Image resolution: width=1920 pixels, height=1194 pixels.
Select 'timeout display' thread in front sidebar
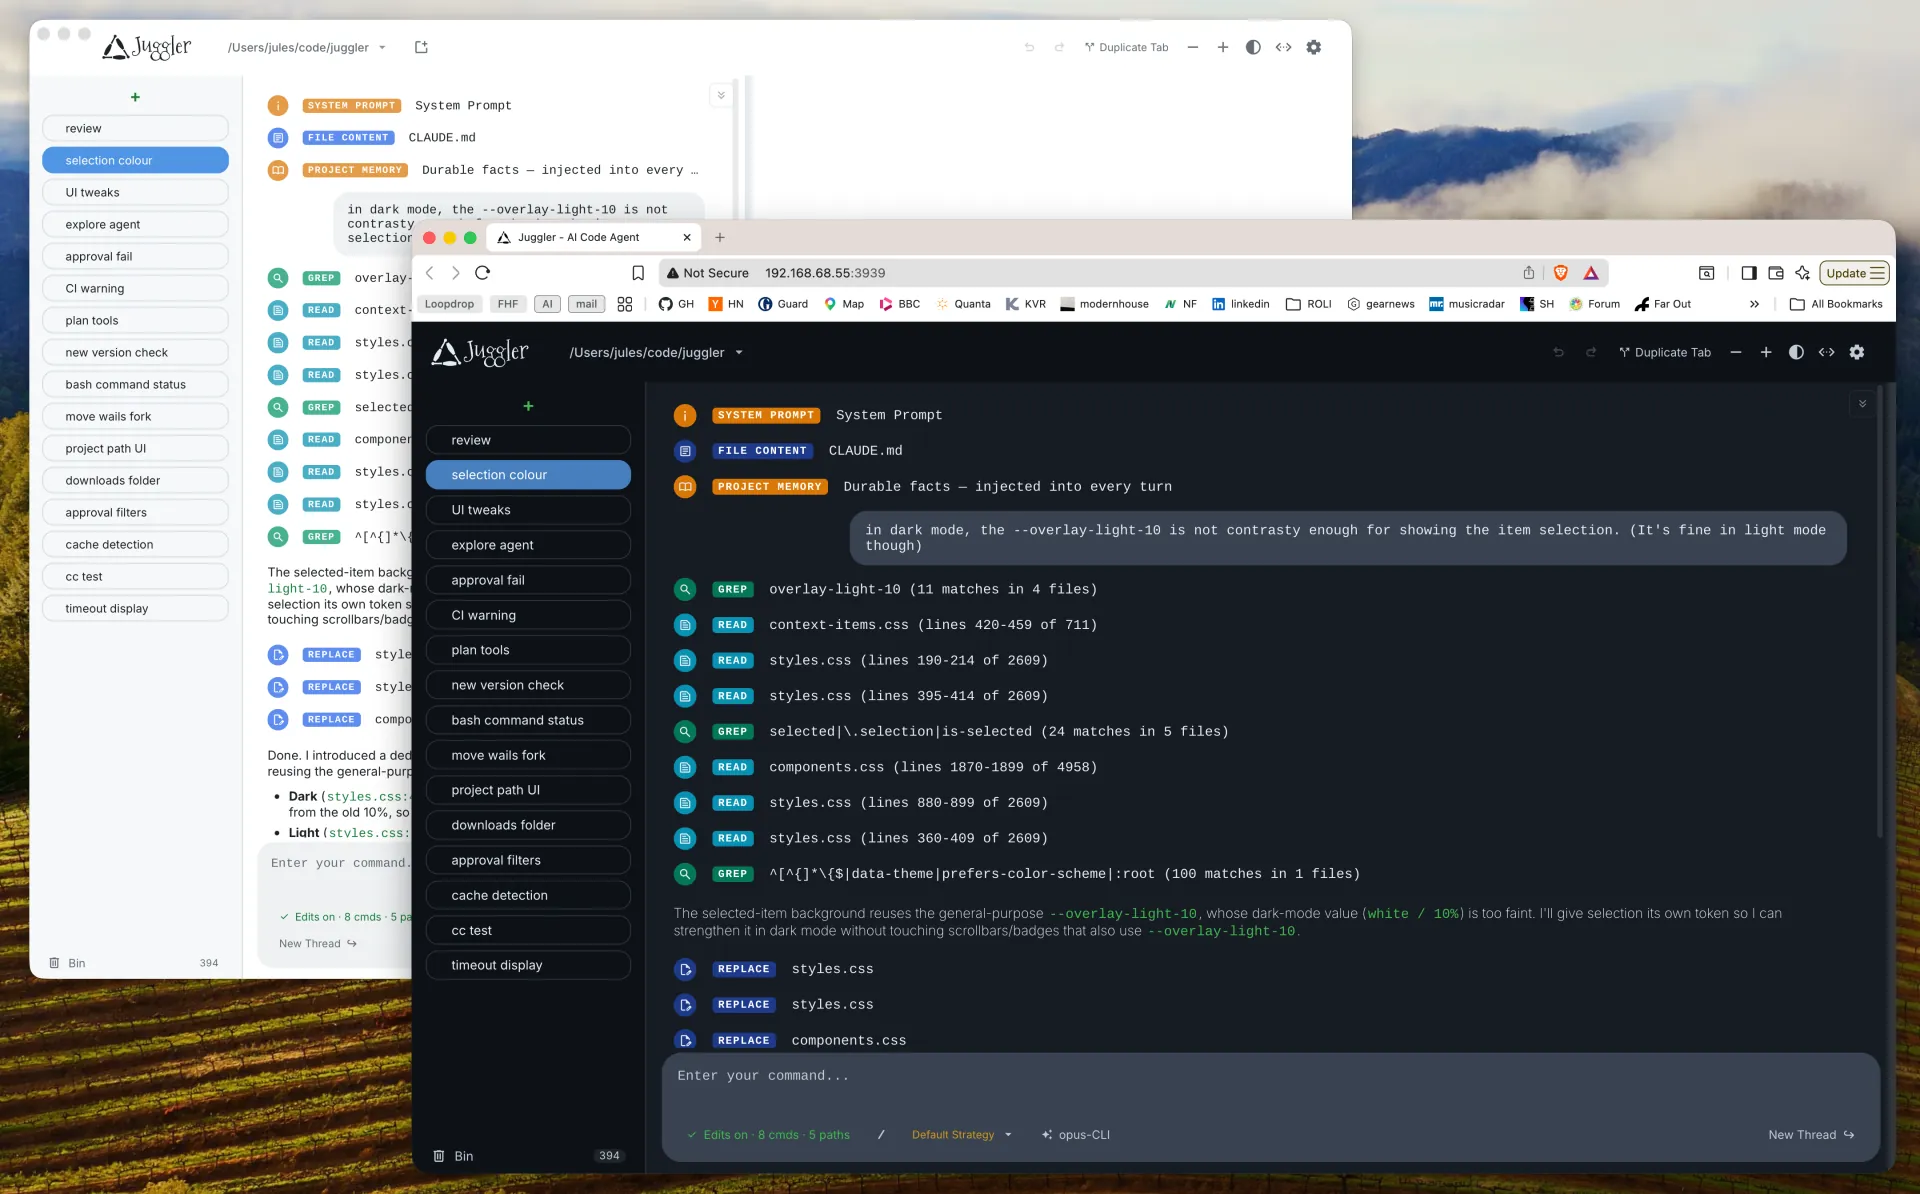tap(528, 965)
